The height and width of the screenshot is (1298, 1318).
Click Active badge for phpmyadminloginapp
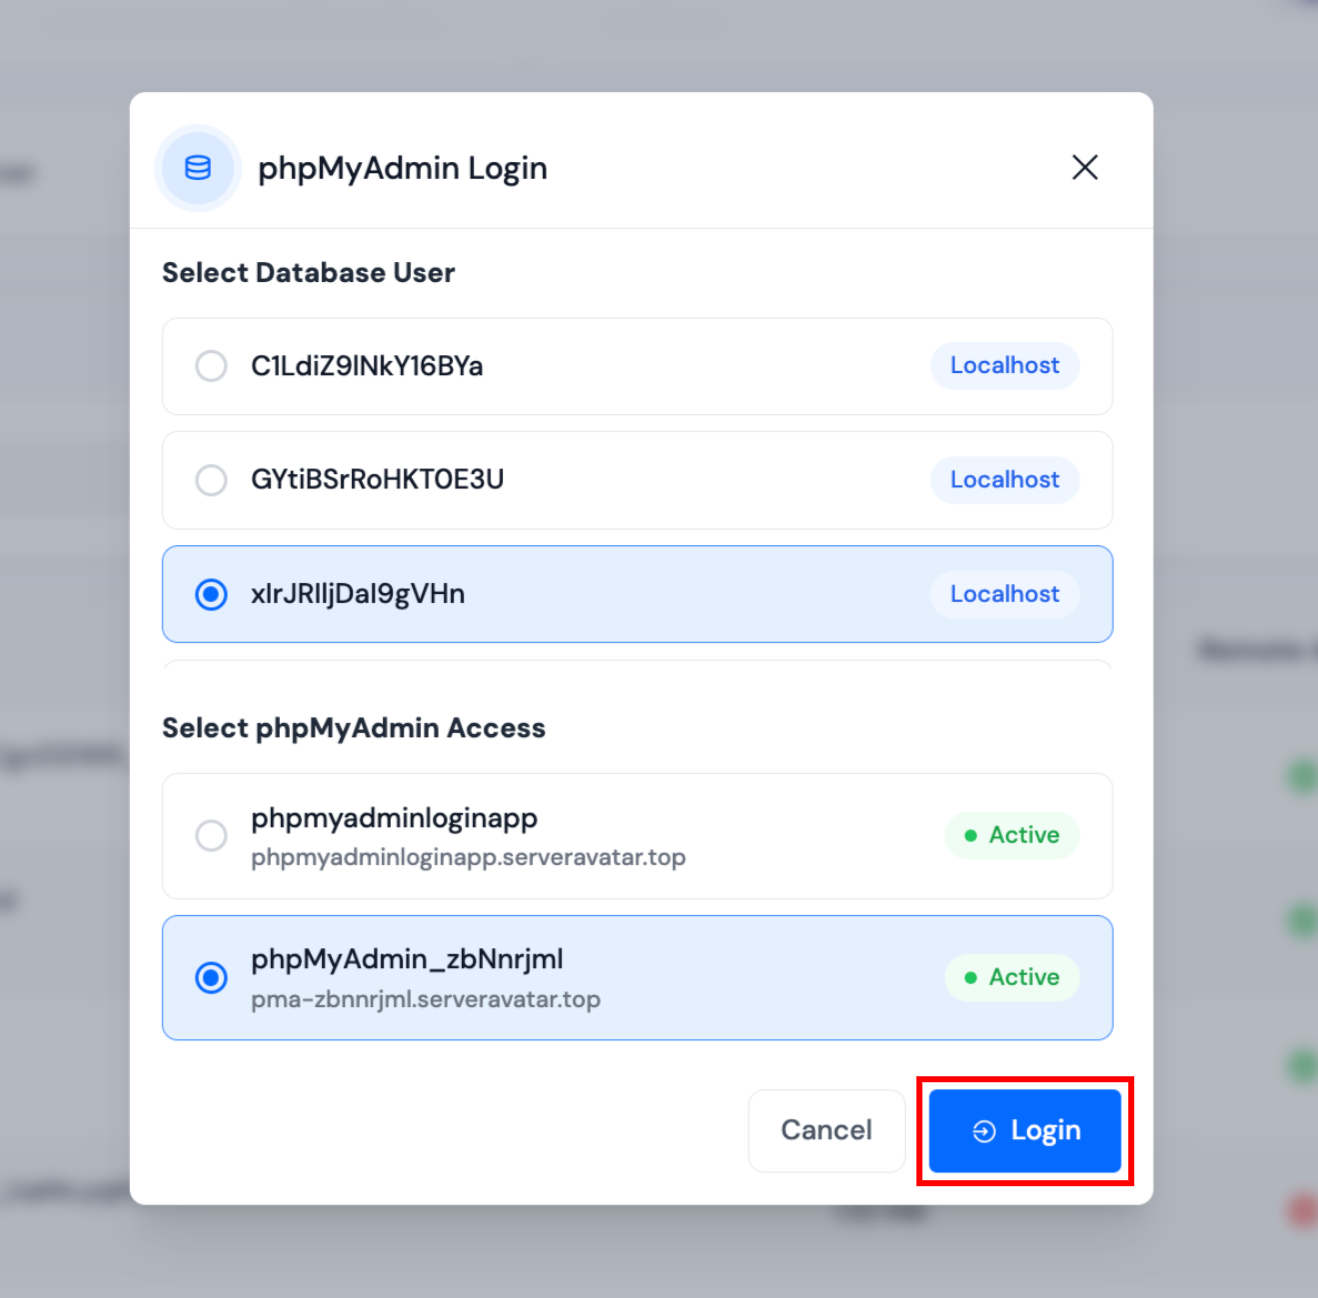(x=1012, y=835)
